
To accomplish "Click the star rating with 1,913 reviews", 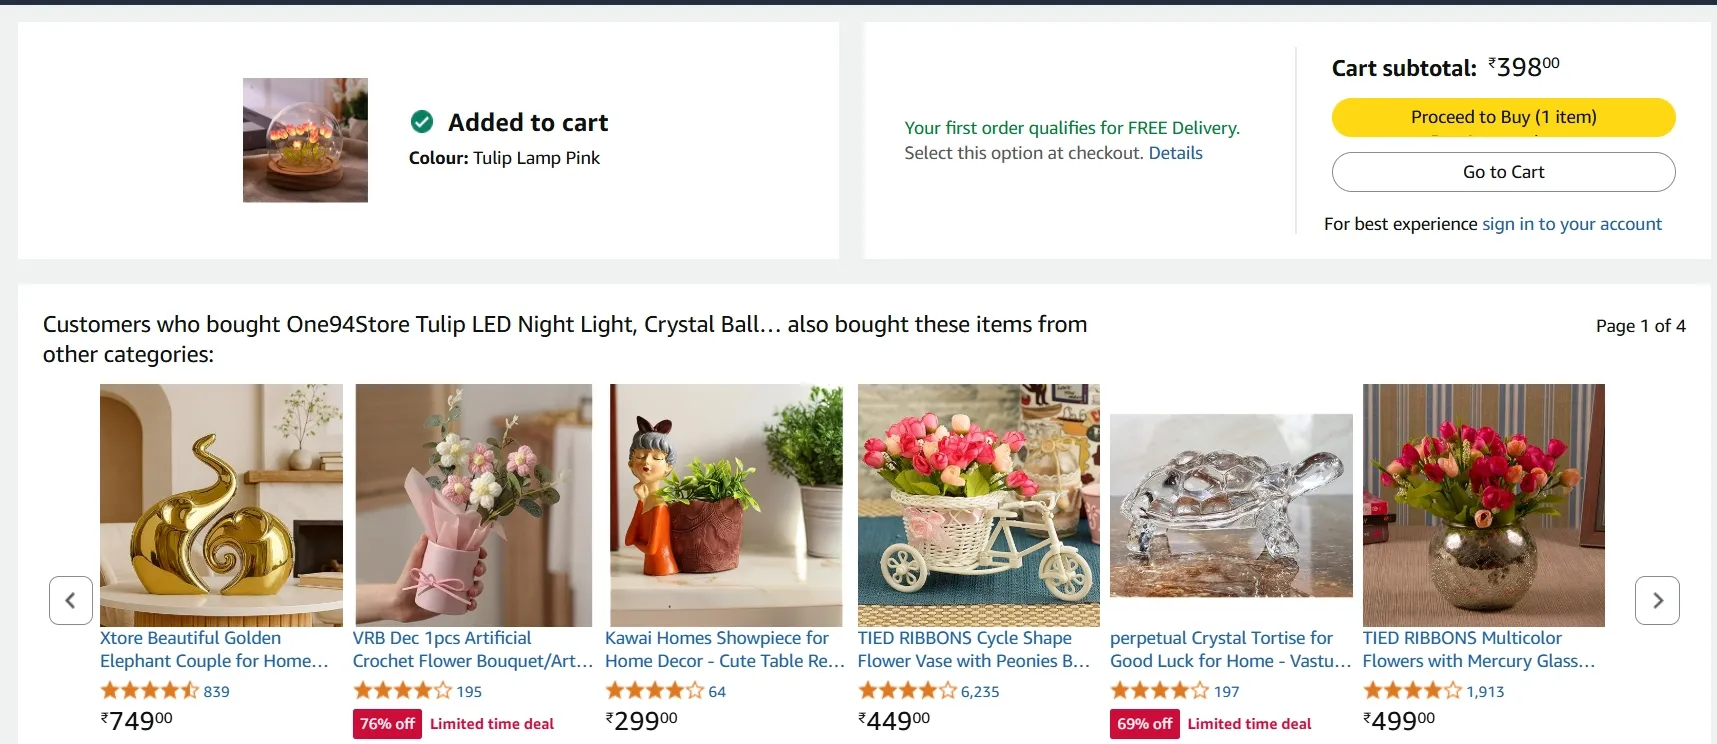I will 1412,691.
